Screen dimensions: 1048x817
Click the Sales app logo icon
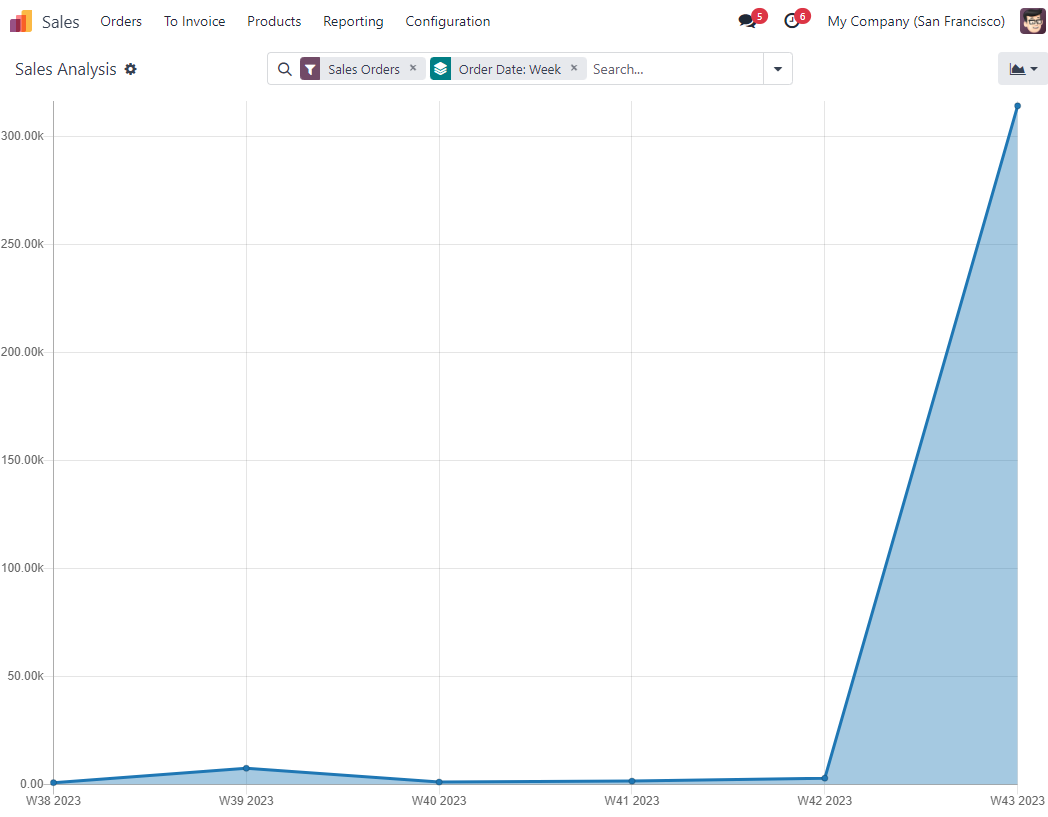tap(21, 21)
